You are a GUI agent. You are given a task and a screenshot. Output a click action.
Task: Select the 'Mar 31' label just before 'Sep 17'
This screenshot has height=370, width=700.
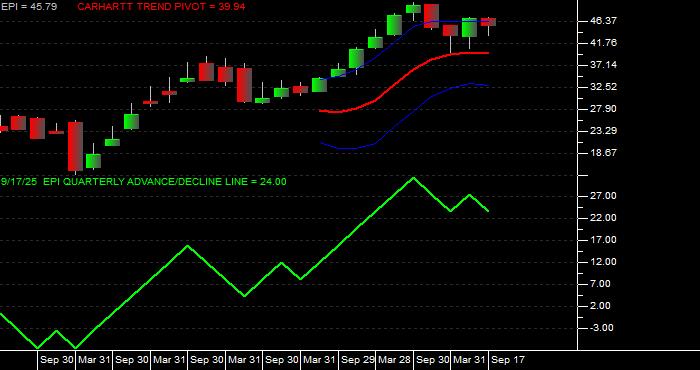470,360
